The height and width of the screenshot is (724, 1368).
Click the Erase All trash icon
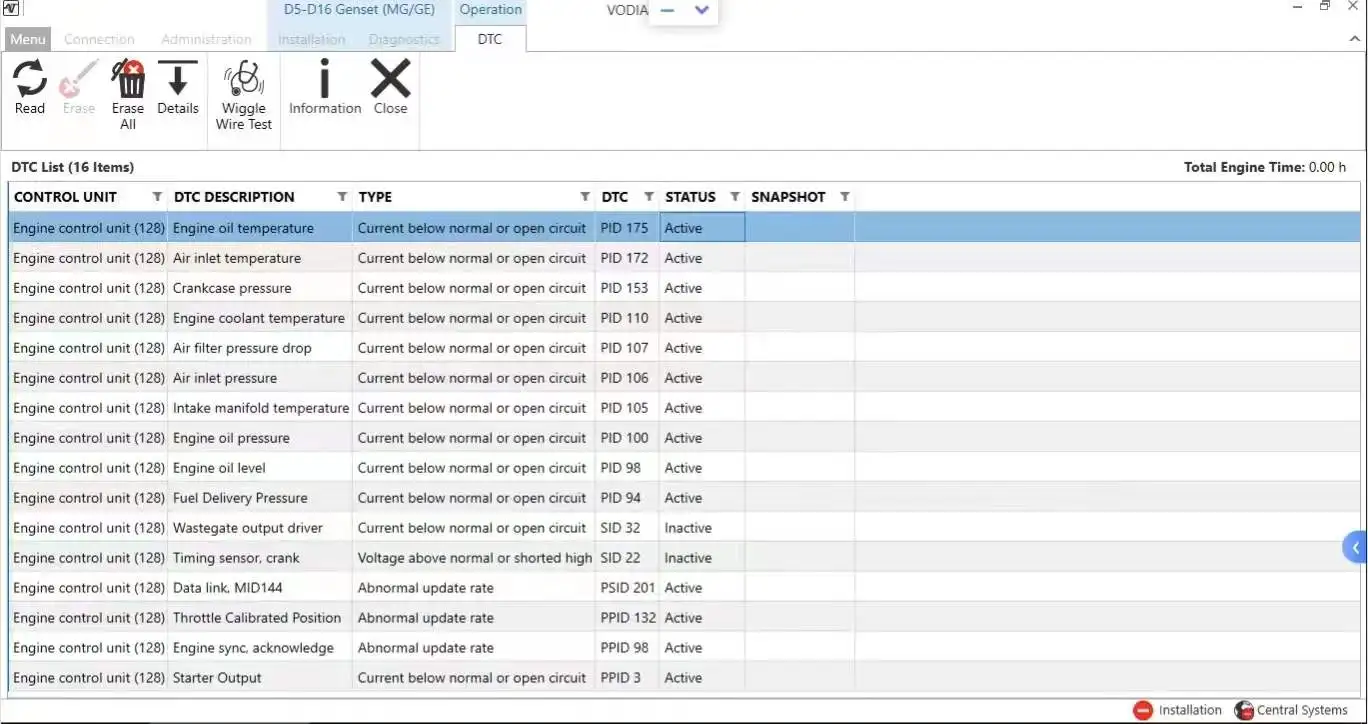pyautogui.click(x=128, y=78)
